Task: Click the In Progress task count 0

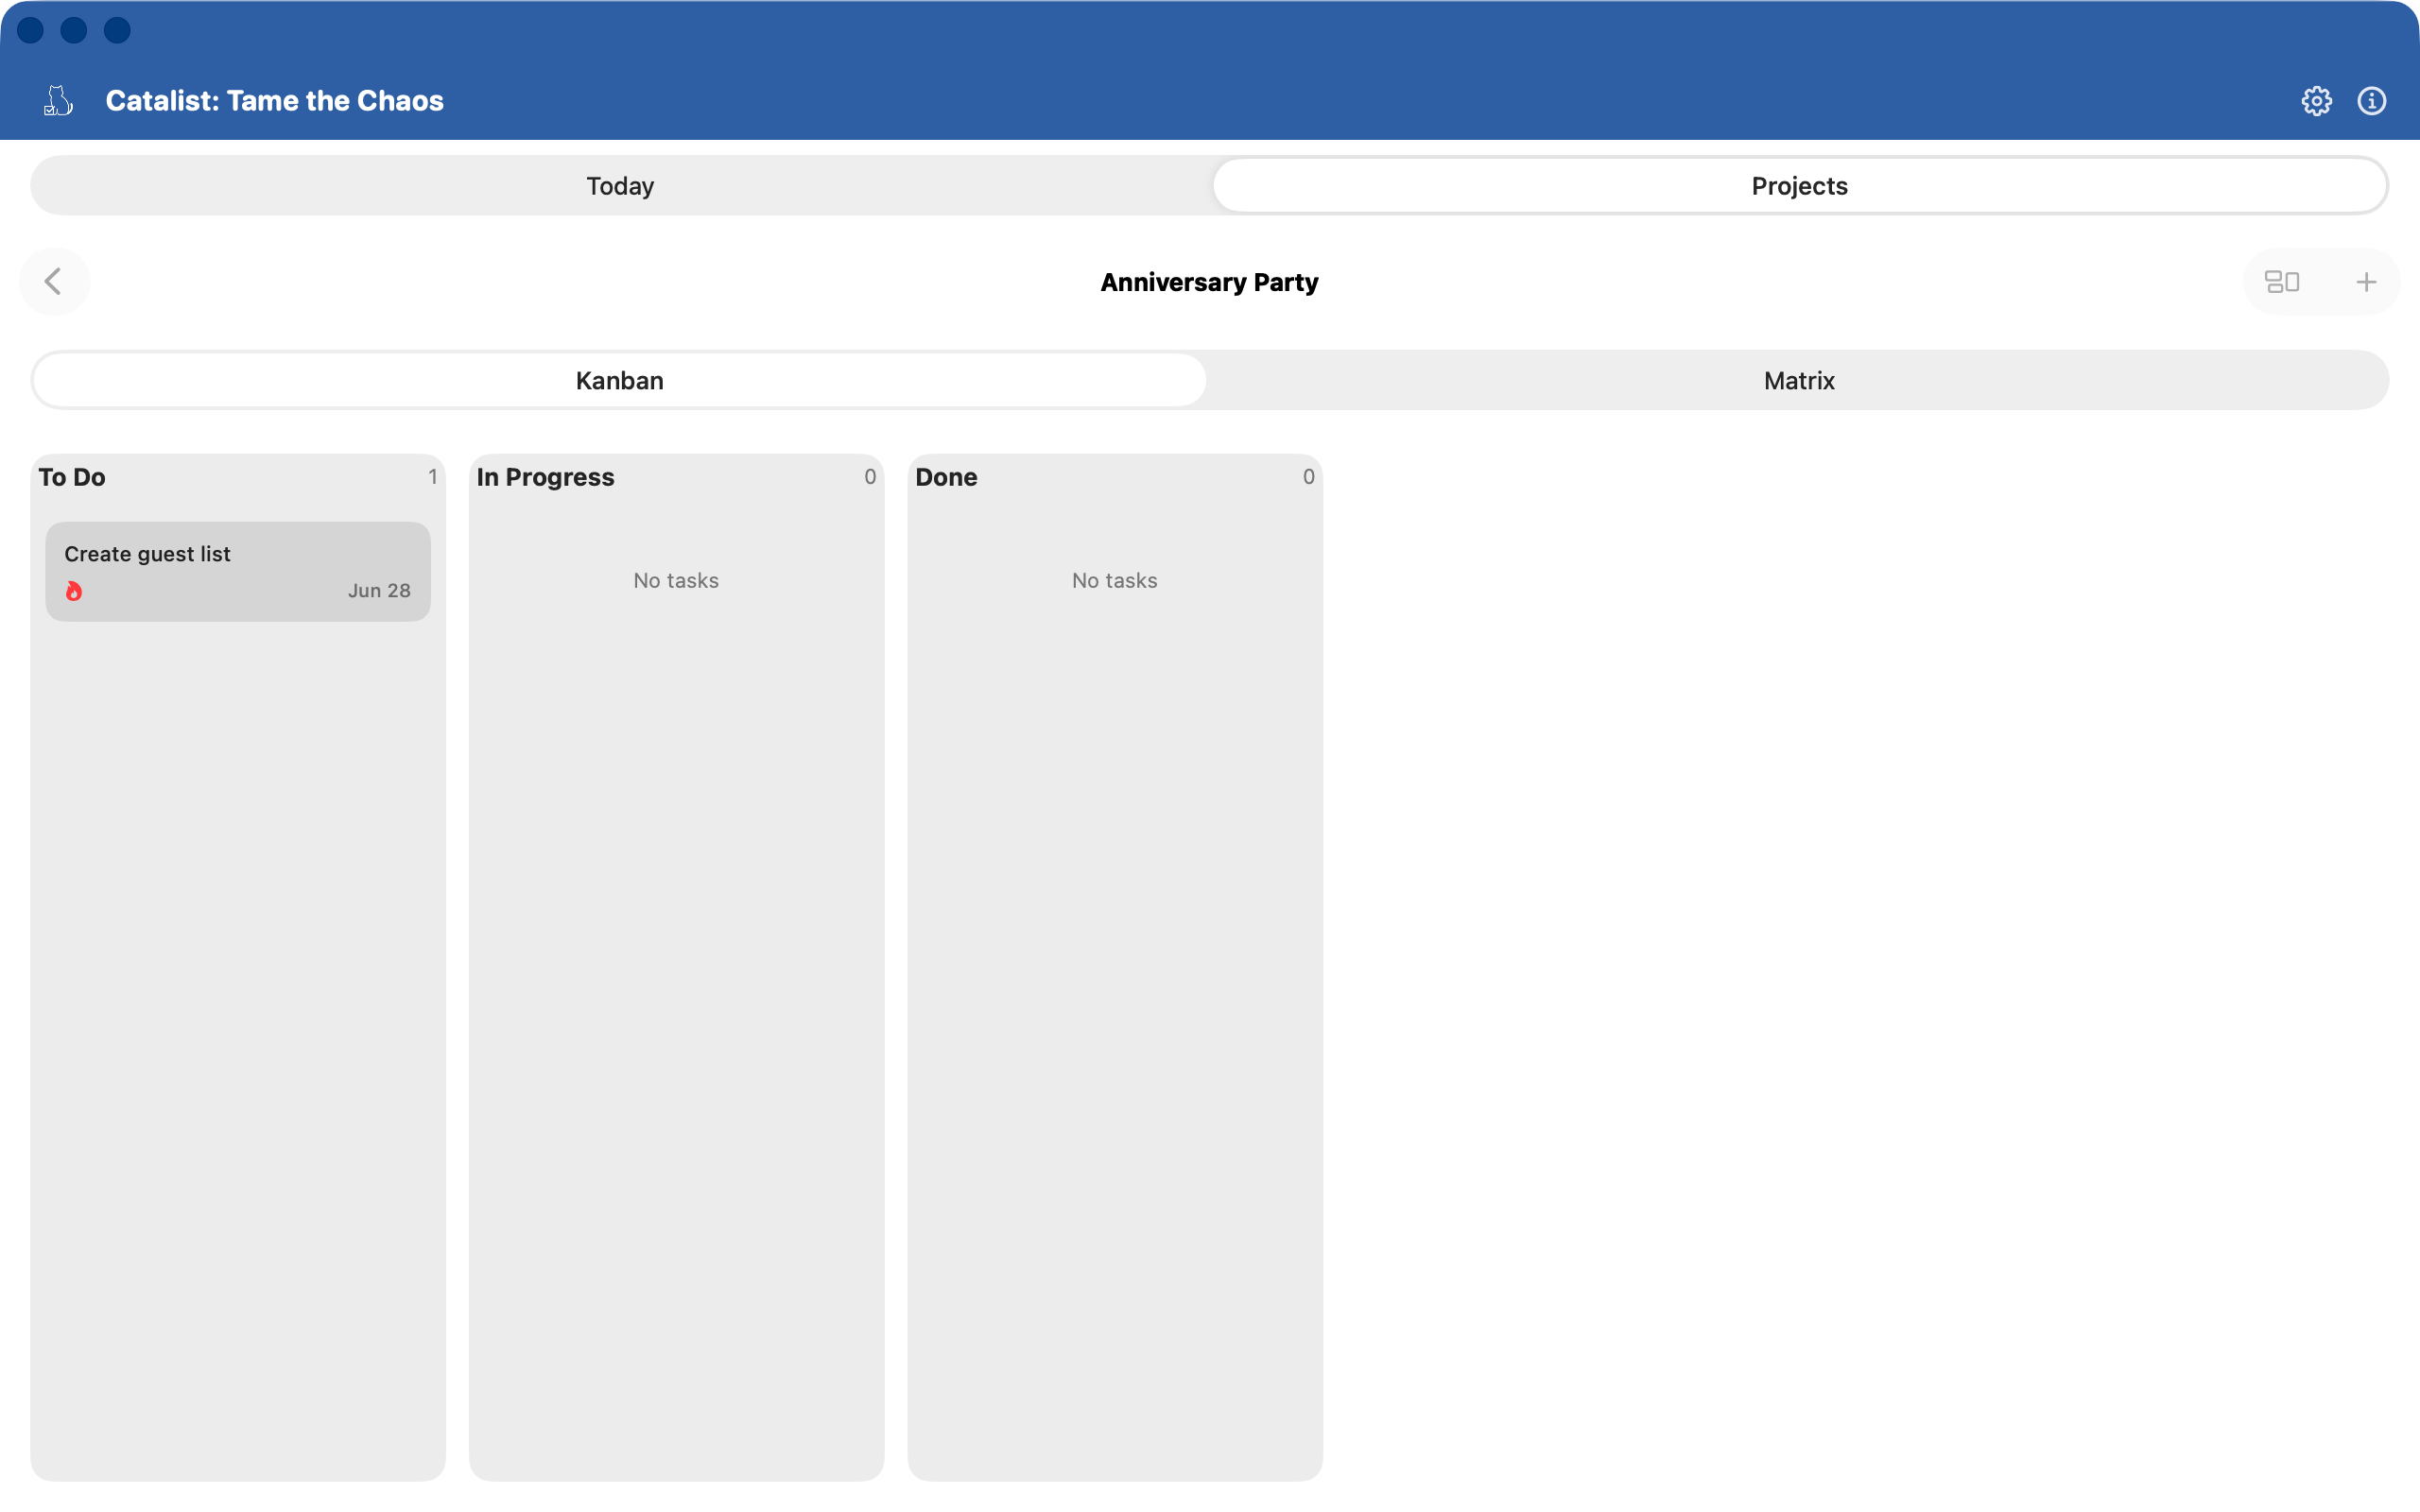Action: (870, 477)
